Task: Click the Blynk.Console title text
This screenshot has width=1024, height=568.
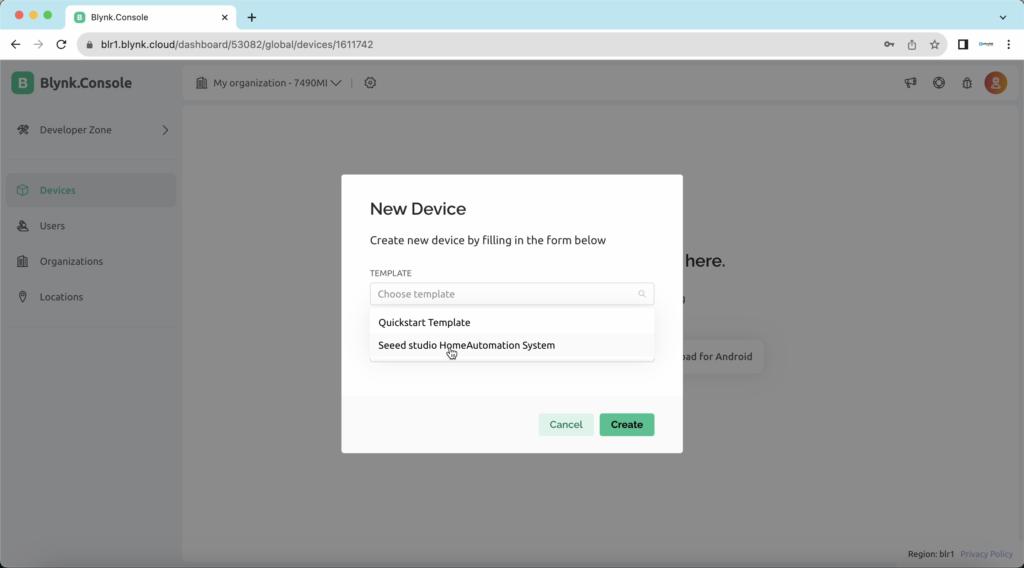Action: (86, 83)
